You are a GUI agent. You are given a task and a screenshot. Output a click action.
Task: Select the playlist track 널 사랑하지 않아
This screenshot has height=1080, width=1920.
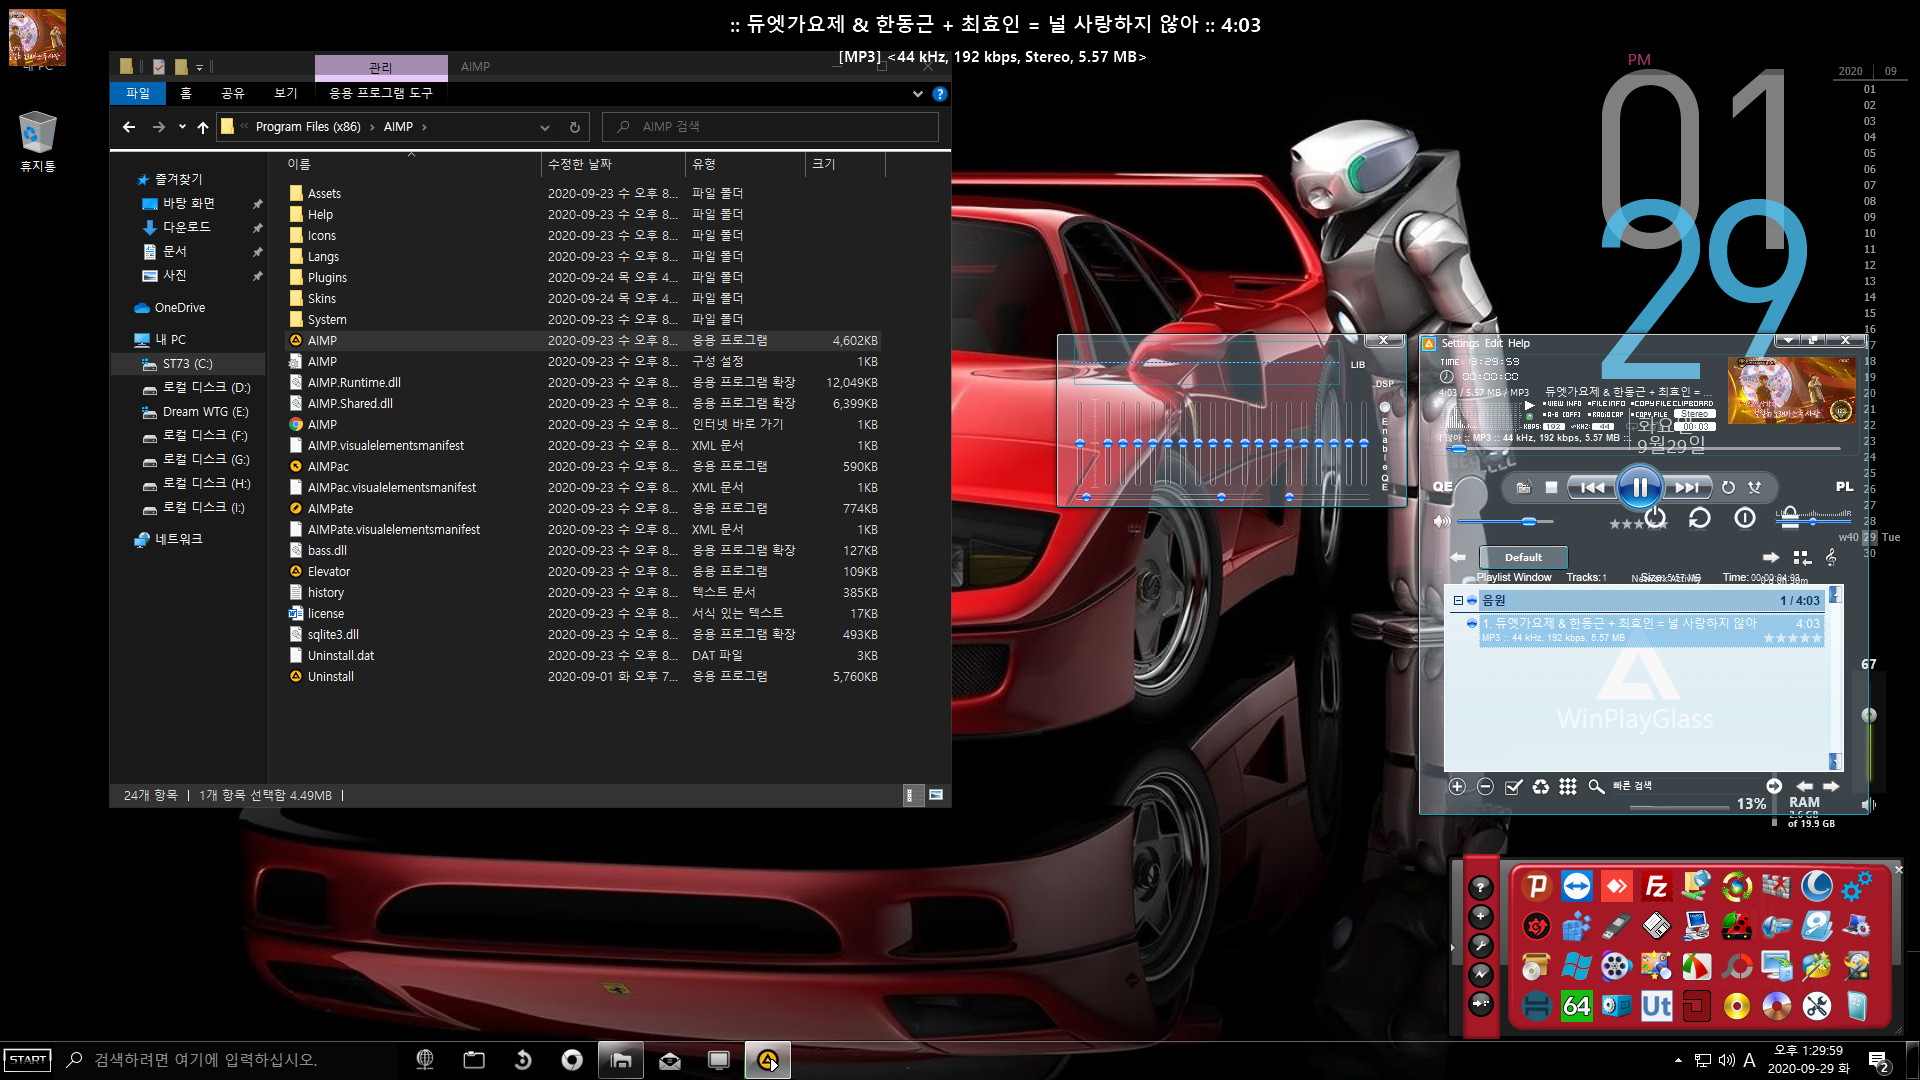point(1650,630)
